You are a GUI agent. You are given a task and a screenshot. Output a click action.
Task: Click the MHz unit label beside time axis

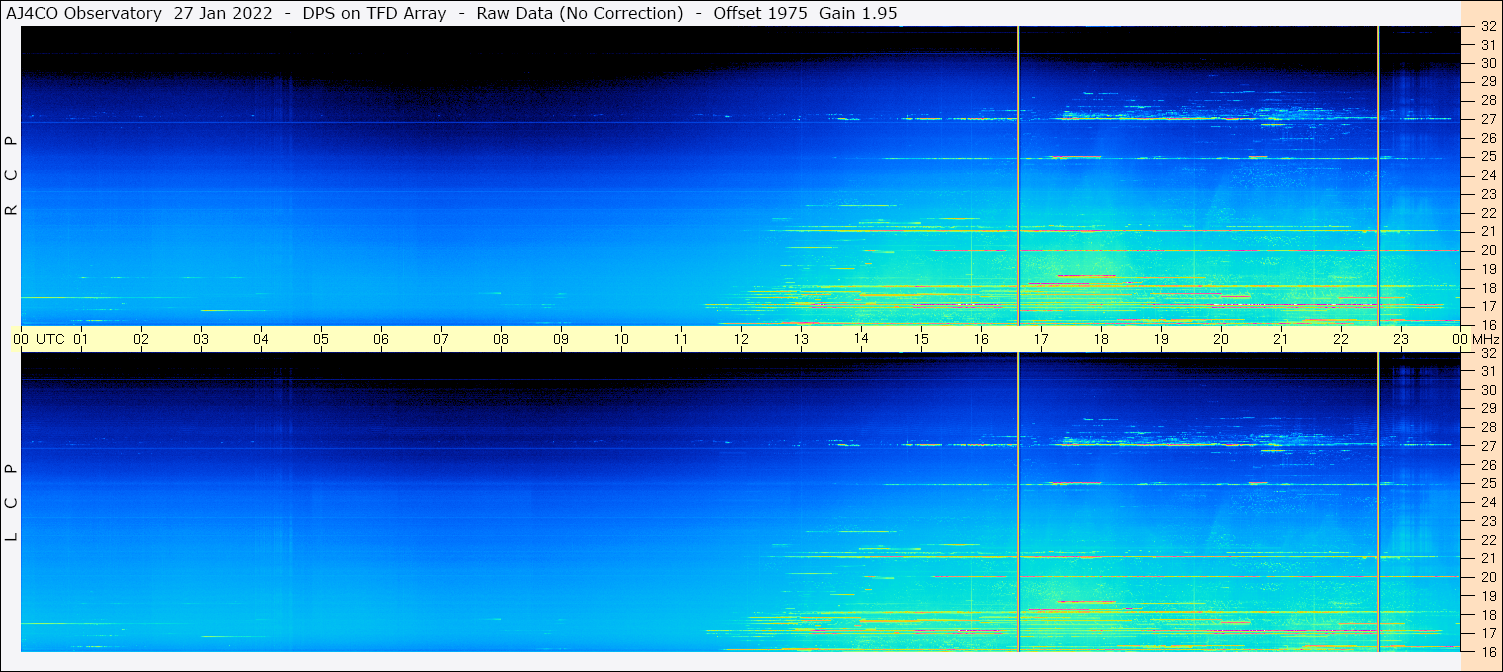[x=1485, y=339]
